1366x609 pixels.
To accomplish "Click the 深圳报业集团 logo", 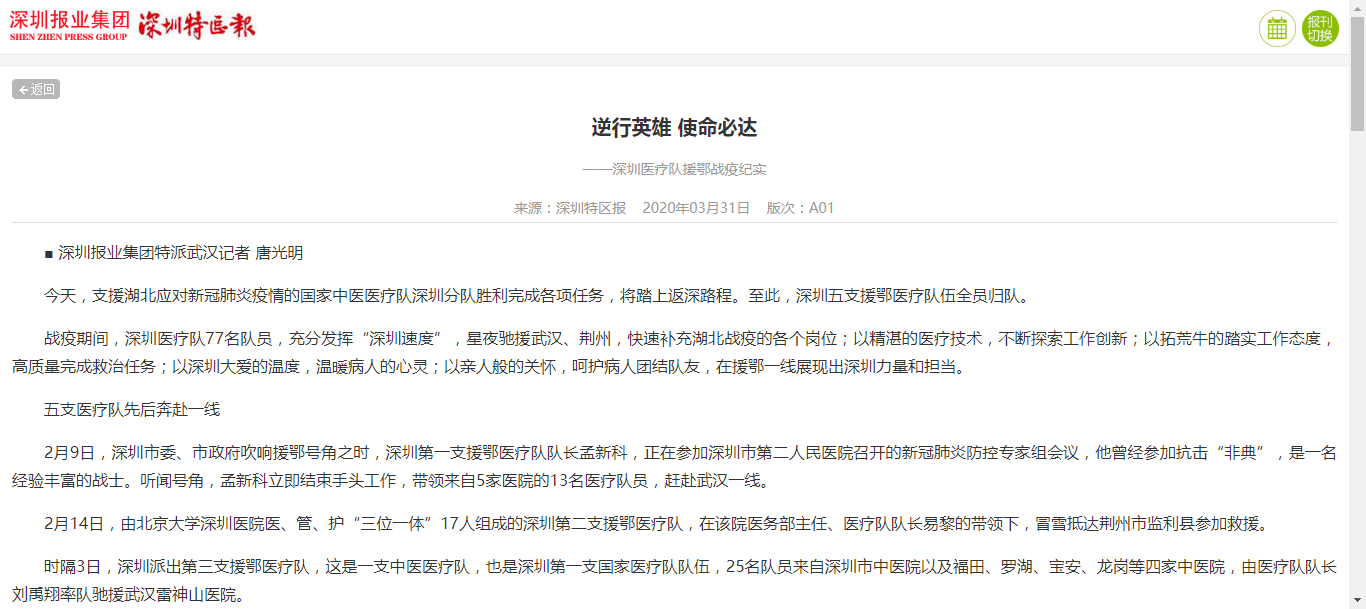I will (x=69, y=26).
